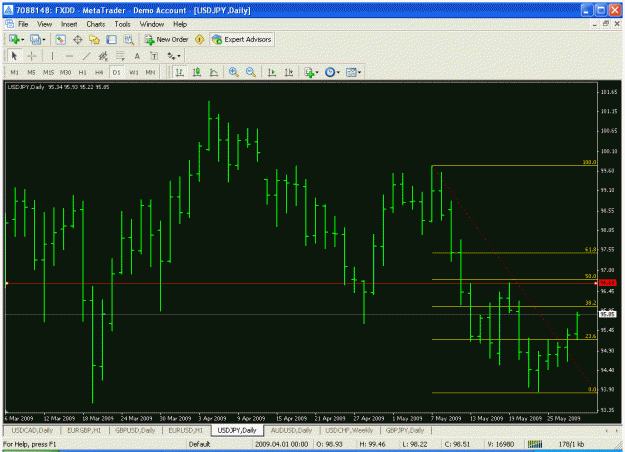625x452 pixels.
Task: Select the red horizontal line on chart
Action: pyautogui.click(x=301, y=283)
